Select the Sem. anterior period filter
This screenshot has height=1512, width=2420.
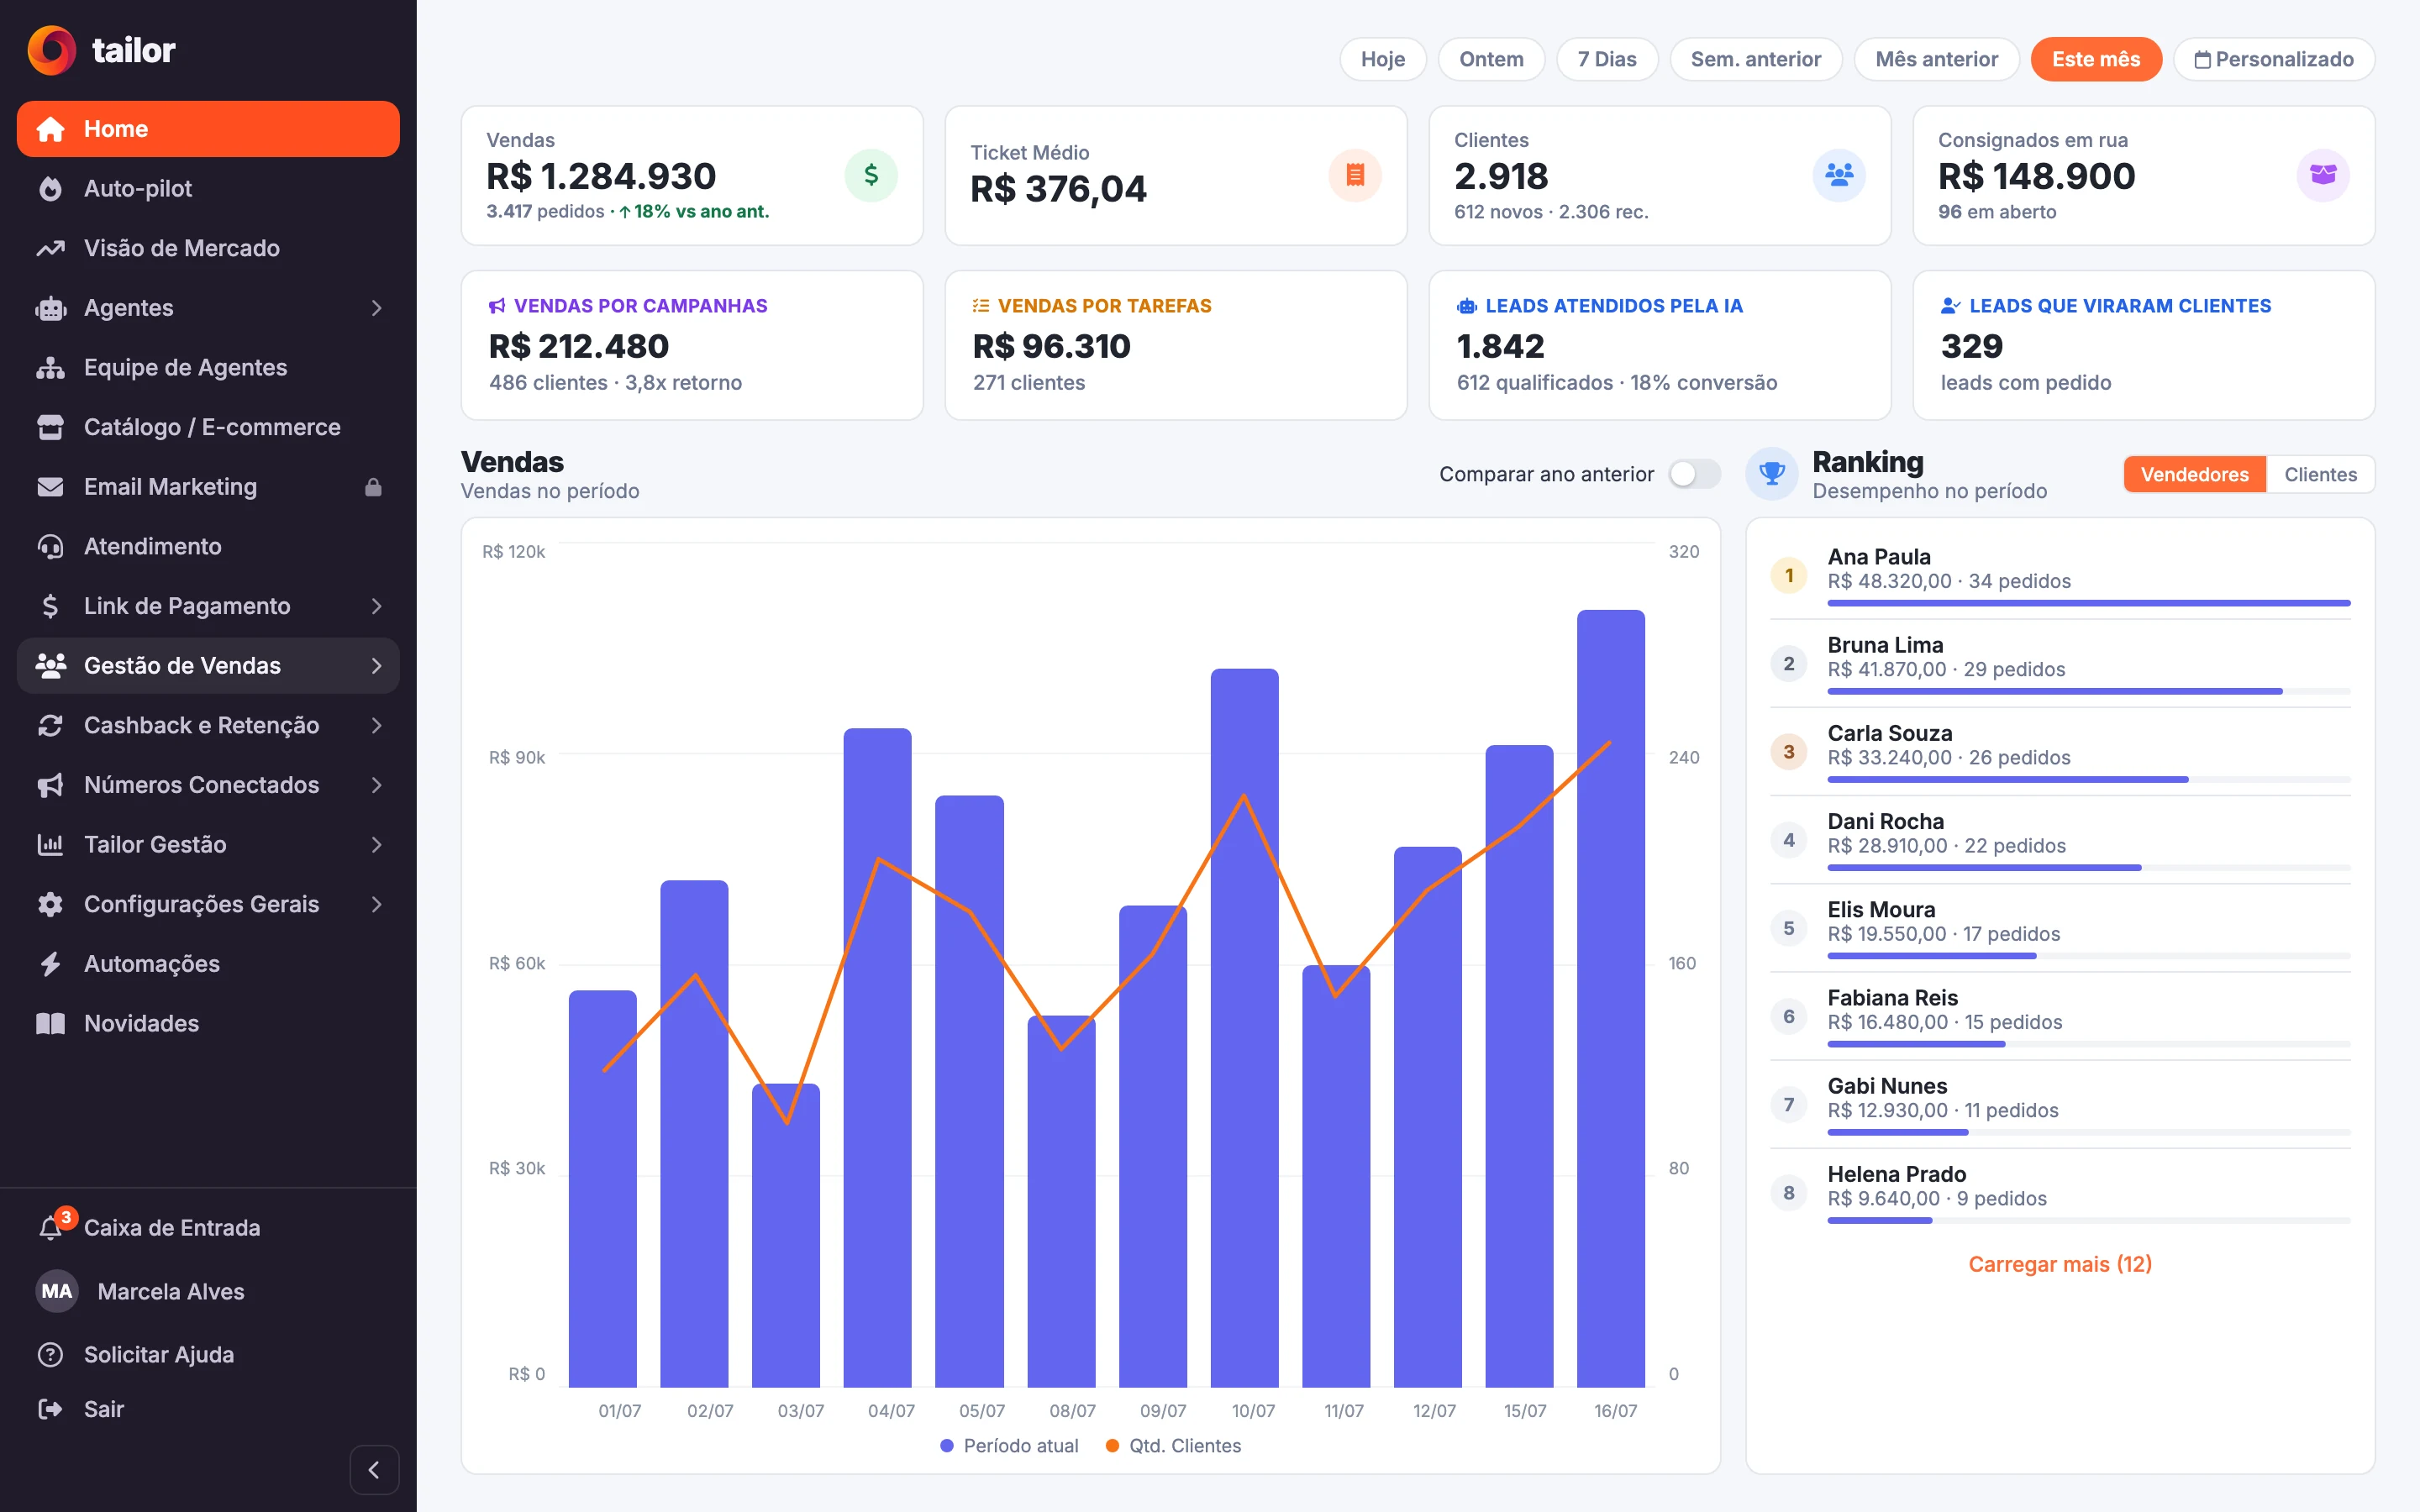tap(1756, 59)
